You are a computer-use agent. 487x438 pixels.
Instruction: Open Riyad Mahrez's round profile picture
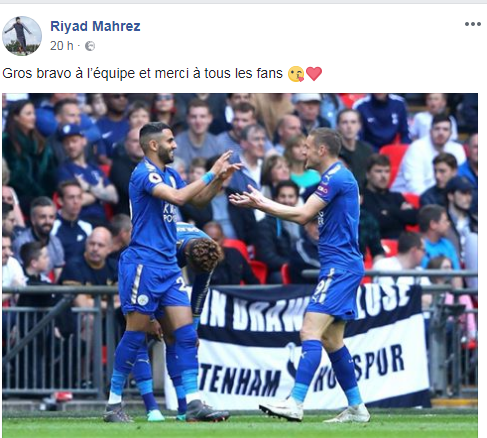[x=22, y=36]
